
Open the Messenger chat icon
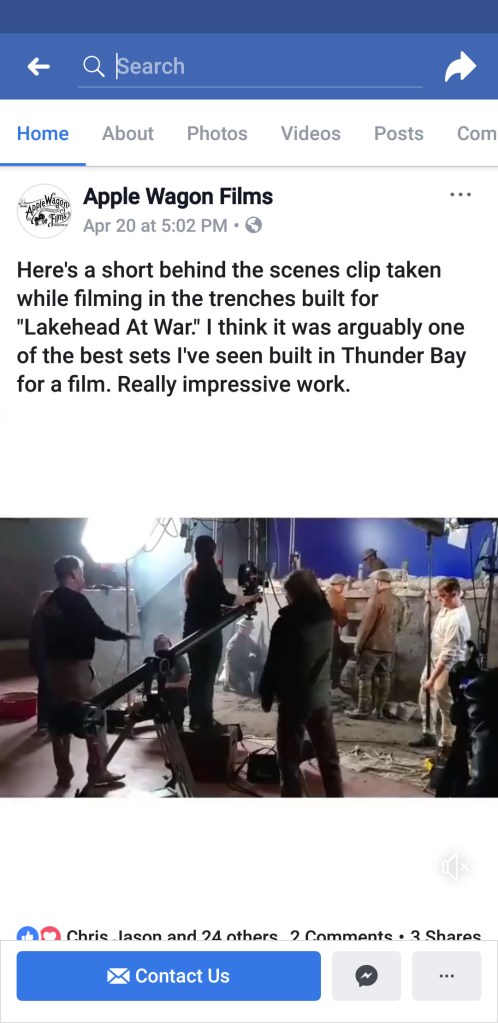(x=367, y=976)
